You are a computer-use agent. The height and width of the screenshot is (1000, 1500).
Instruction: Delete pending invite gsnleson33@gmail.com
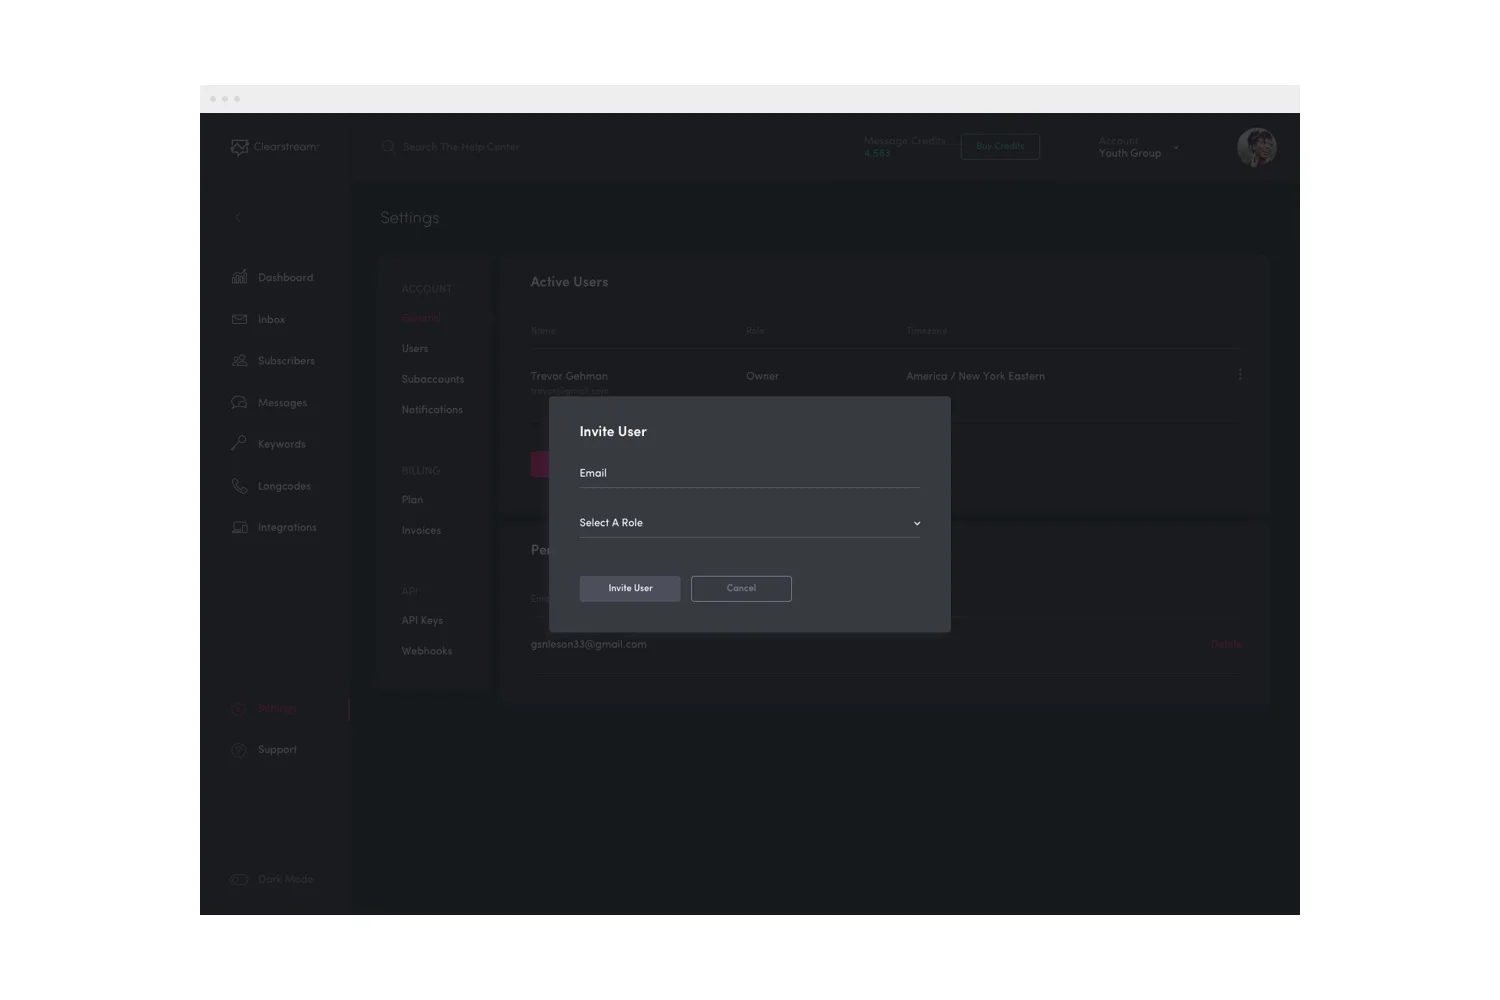click(1226, 645)
